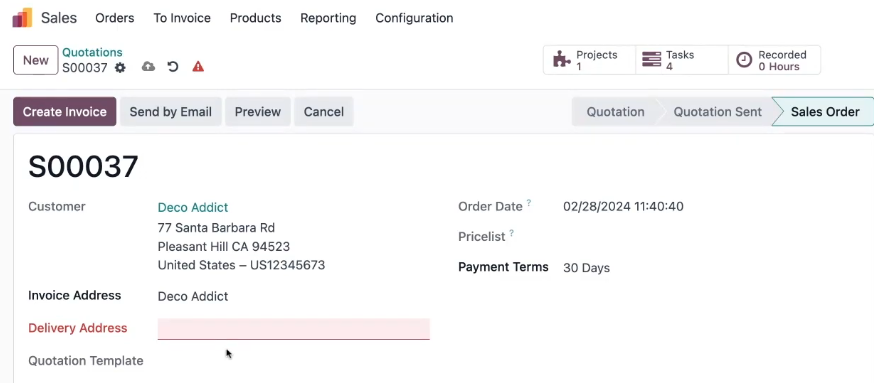
Task: Click the red warning triangle icon
Action: pos(198,67)
